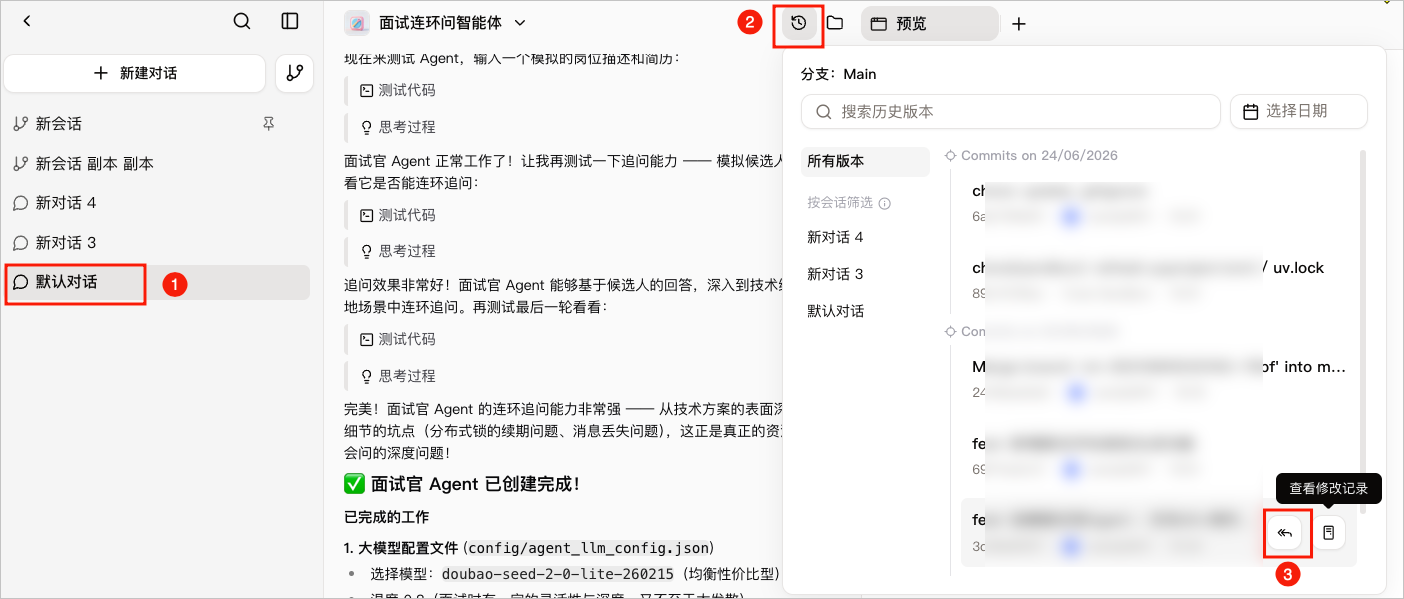Viewport: 1404px width, 599px height.
Task: Open the 选择日期 date picker
Action: click(1299, 112)
